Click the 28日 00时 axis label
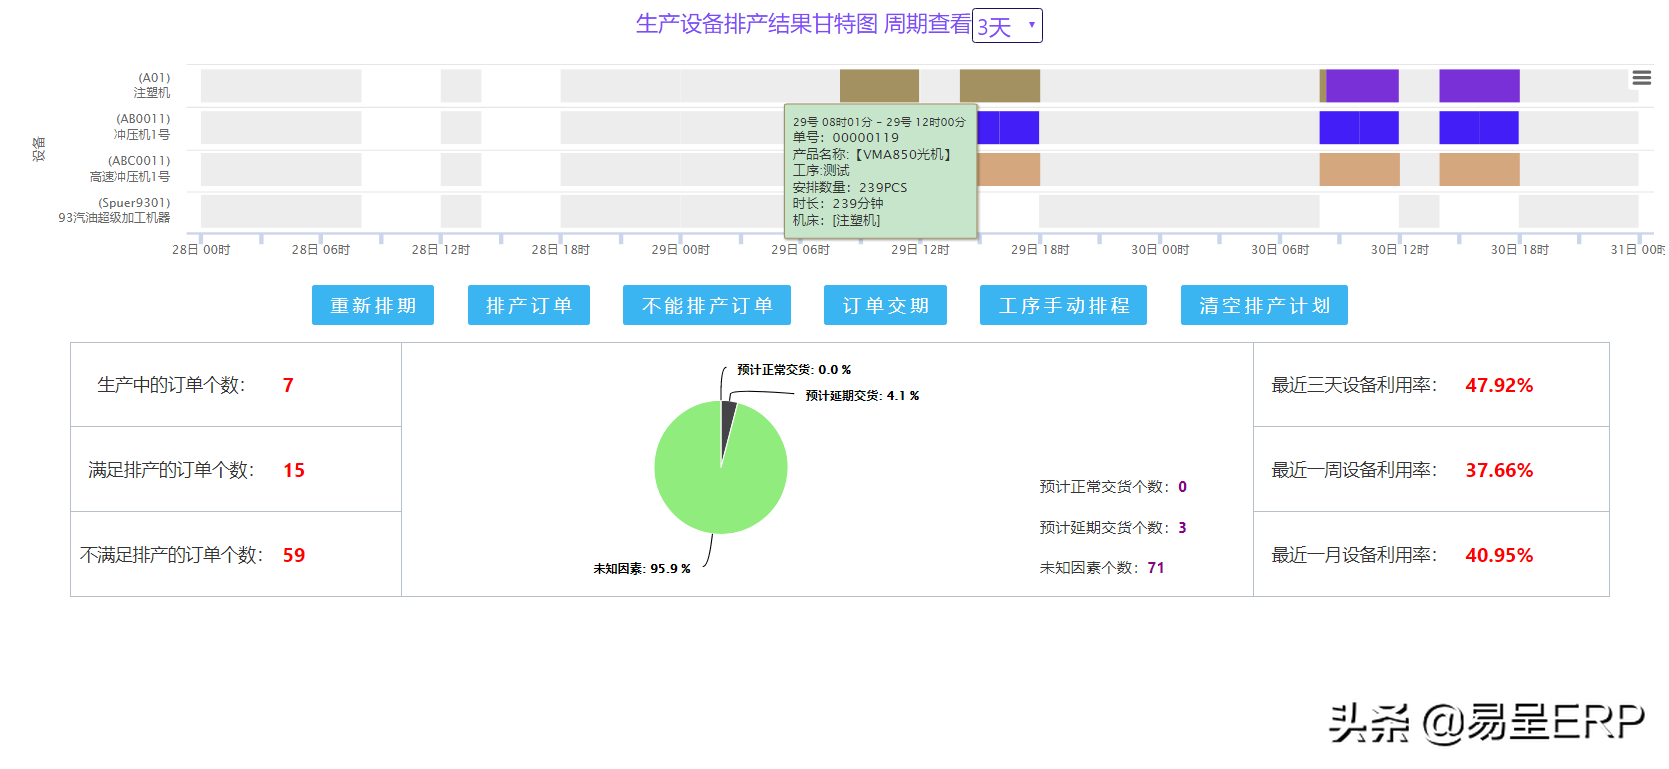Image resolution: width=1669 pixels, height=769 pixels. click(201, 250)
